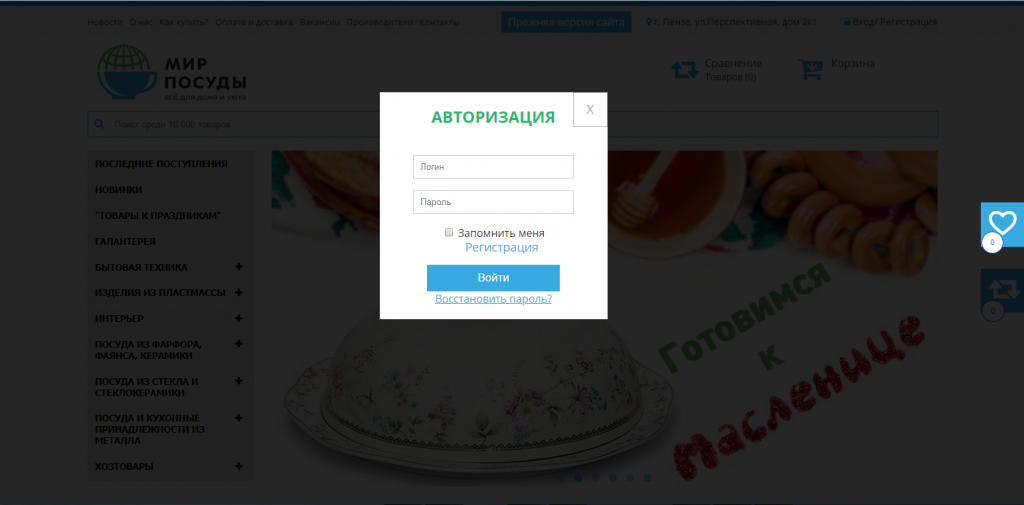Image resolution: width=1024 pixels, height=505 pixels.
Task: Follow the Восстановить пароль? link
Action: (493, 299)
